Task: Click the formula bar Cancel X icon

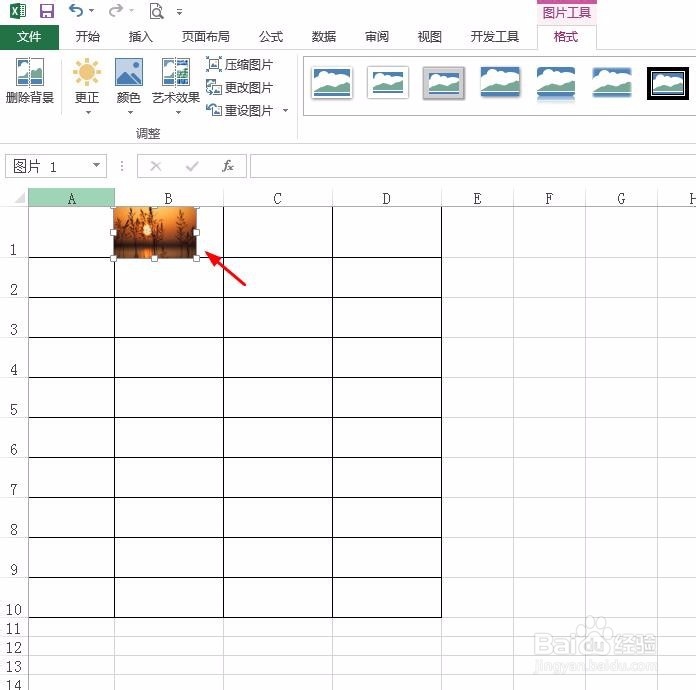Action: click(x=156, y=166)
